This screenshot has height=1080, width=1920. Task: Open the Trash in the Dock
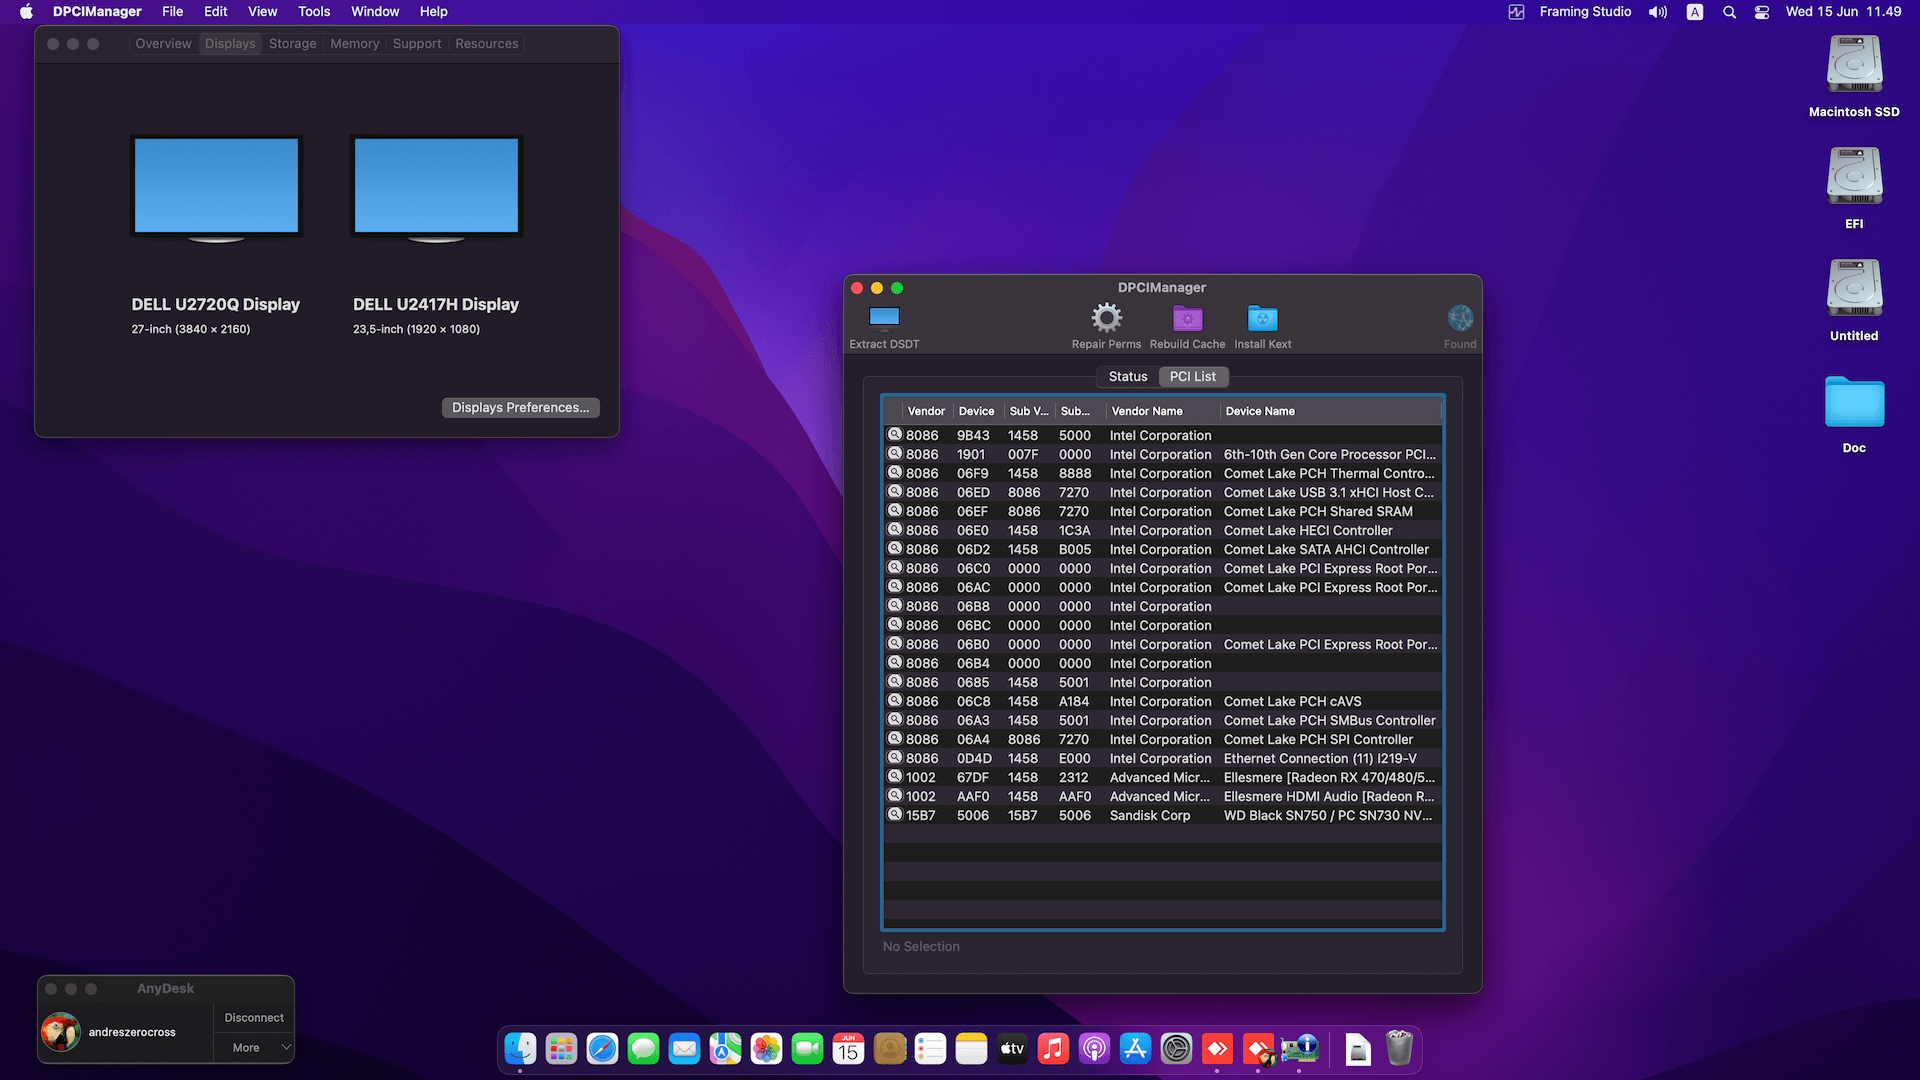(1399, 1048)
